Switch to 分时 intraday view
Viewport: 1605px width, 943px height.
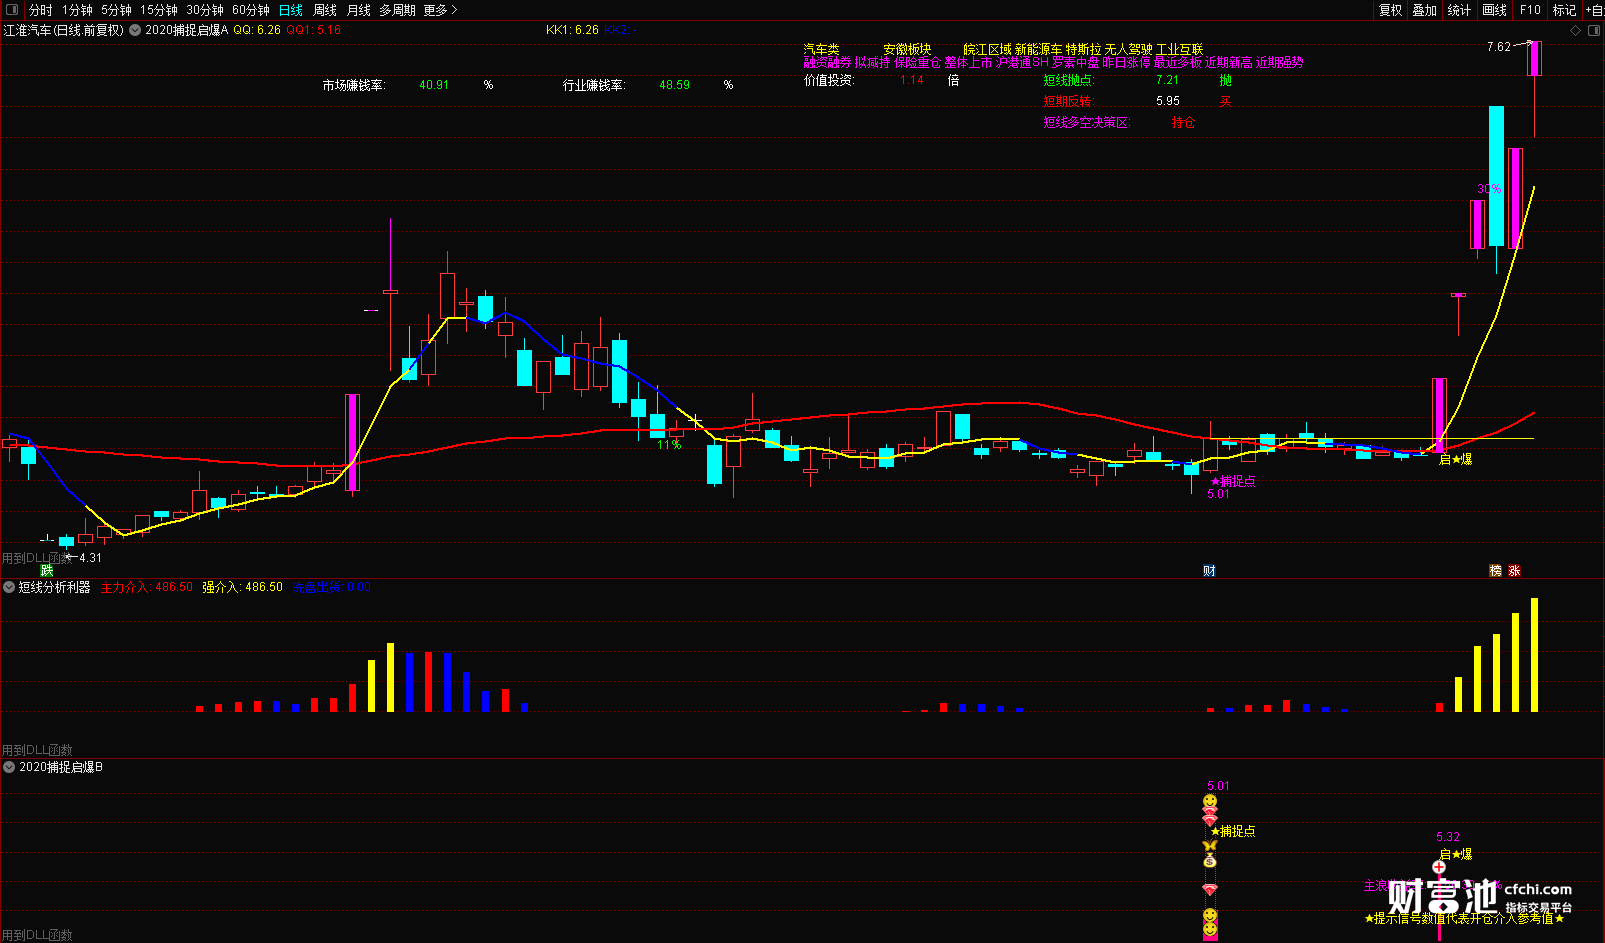tap(41, 10)
